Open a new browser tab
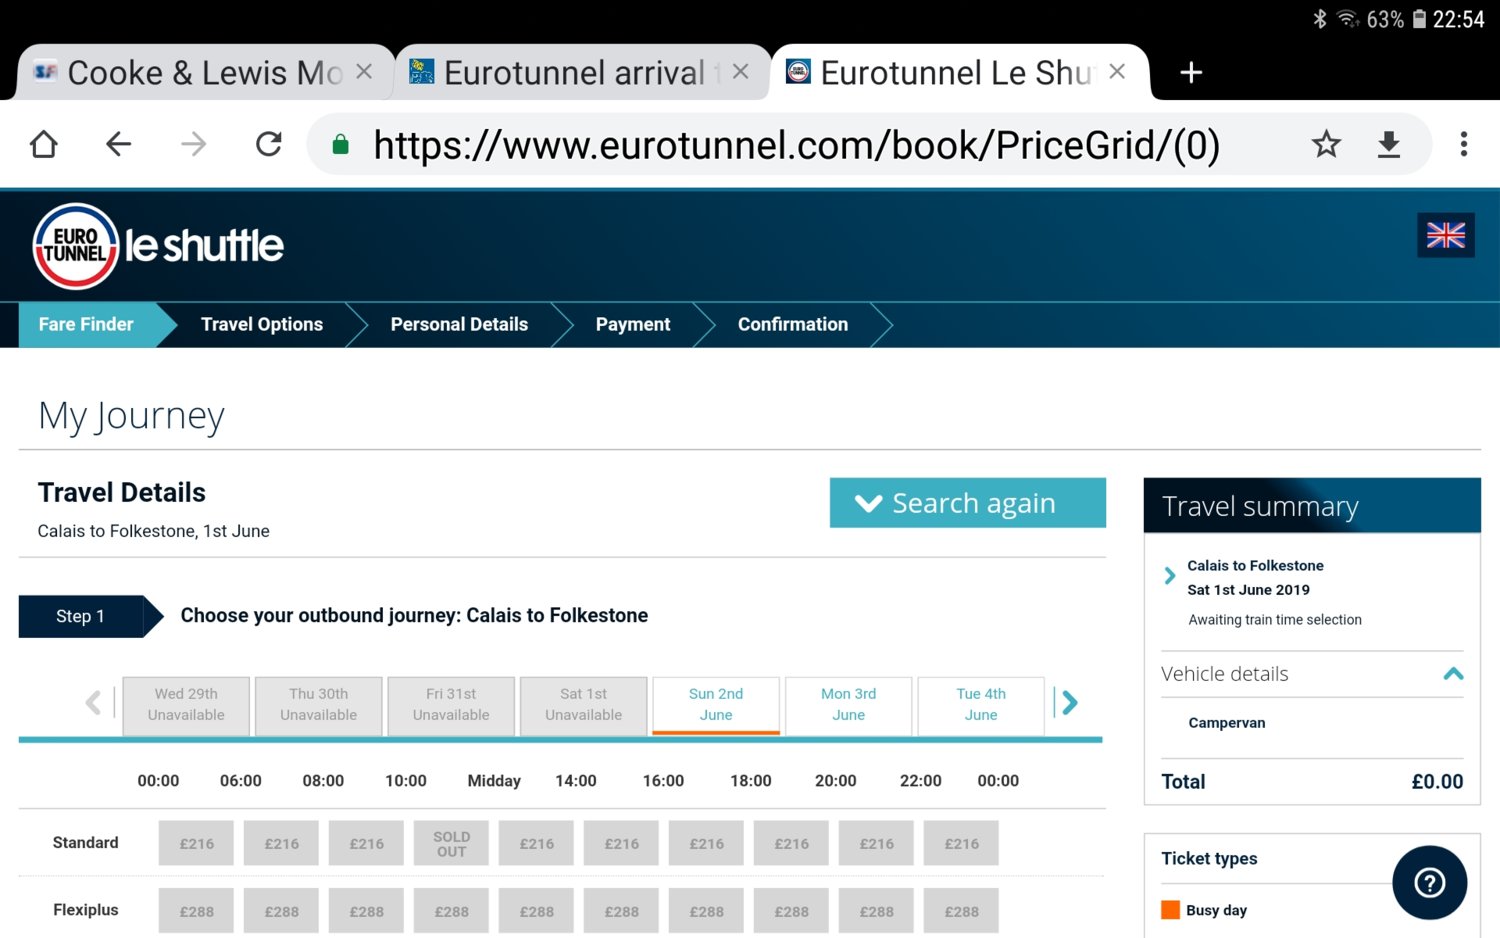This screenshot has height=938, width=1500. (x=1191, y=72)
